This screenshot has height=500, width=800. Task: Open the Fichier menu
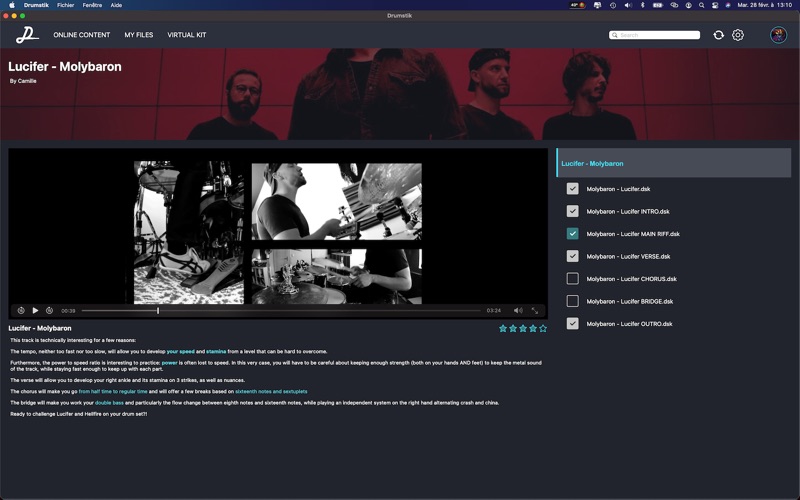(65, 5)
